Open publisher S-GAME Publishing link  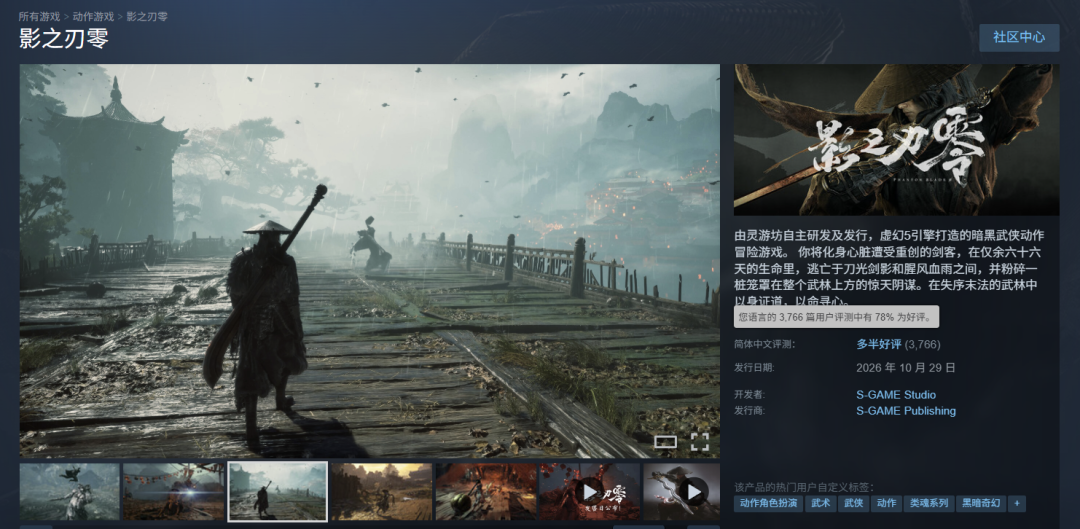pos(906,411)
